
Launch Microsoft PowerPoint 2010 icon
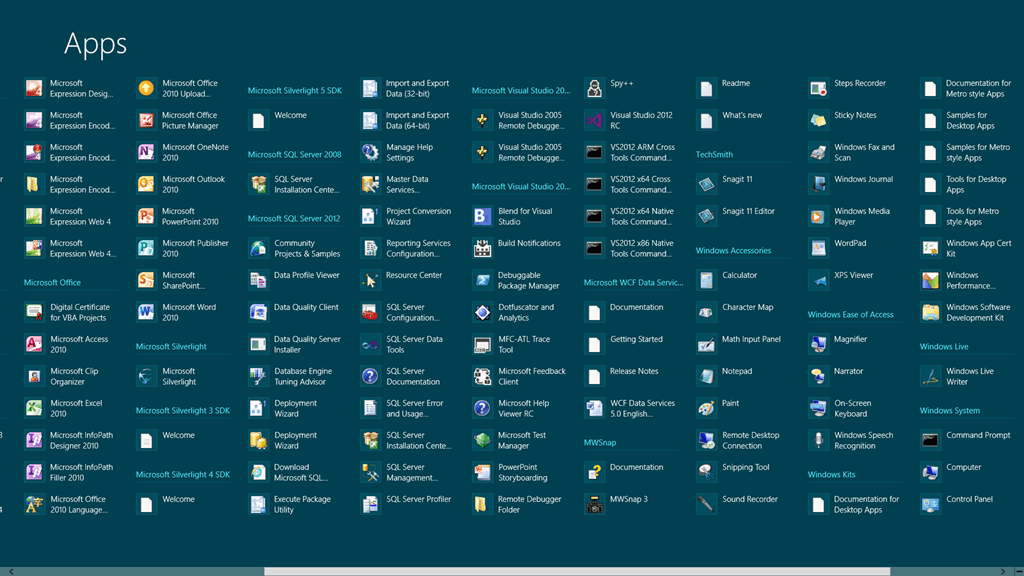(x=146, y=216)
